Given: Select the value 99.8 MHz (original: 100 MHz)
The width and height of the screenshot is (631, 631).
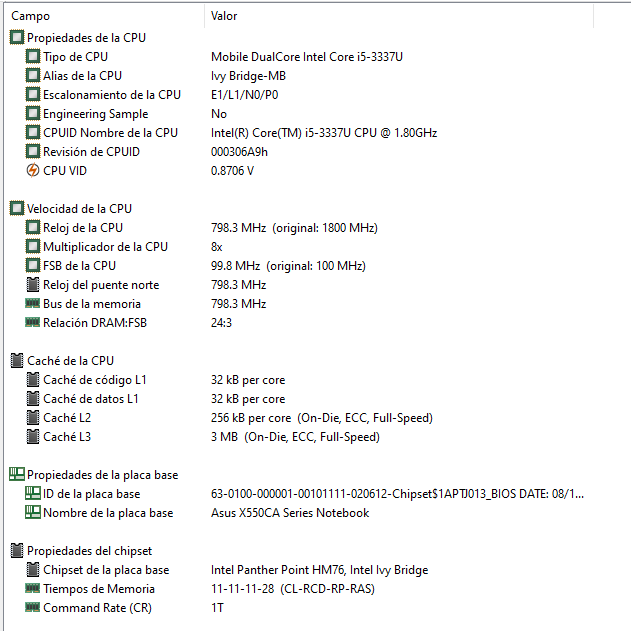Looking at the screenshot, I should click(288, 266).
